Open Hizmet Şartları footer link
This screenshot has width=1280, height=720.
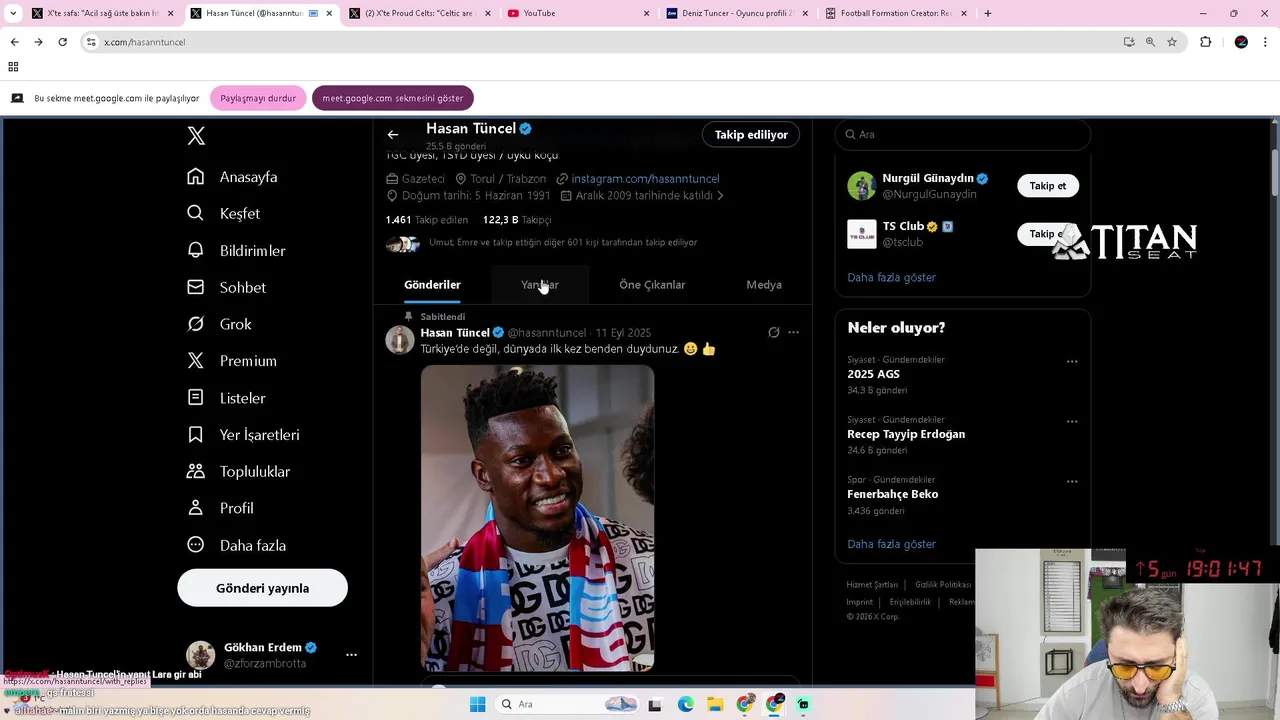pos(872,585)
